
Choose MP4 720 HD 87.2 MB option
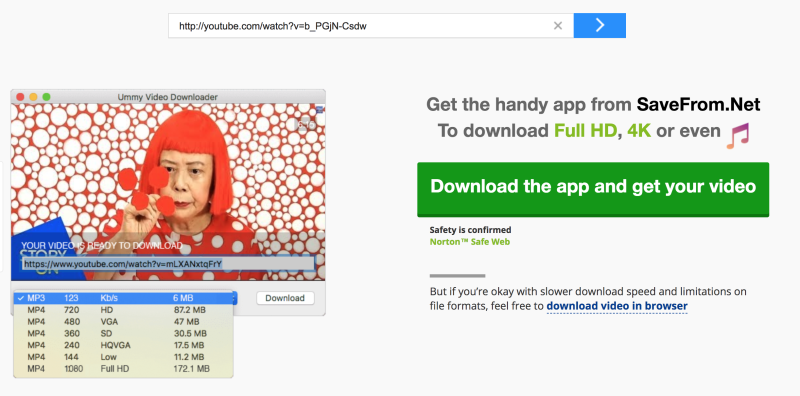pyautogui.click(x=123, y=310)
